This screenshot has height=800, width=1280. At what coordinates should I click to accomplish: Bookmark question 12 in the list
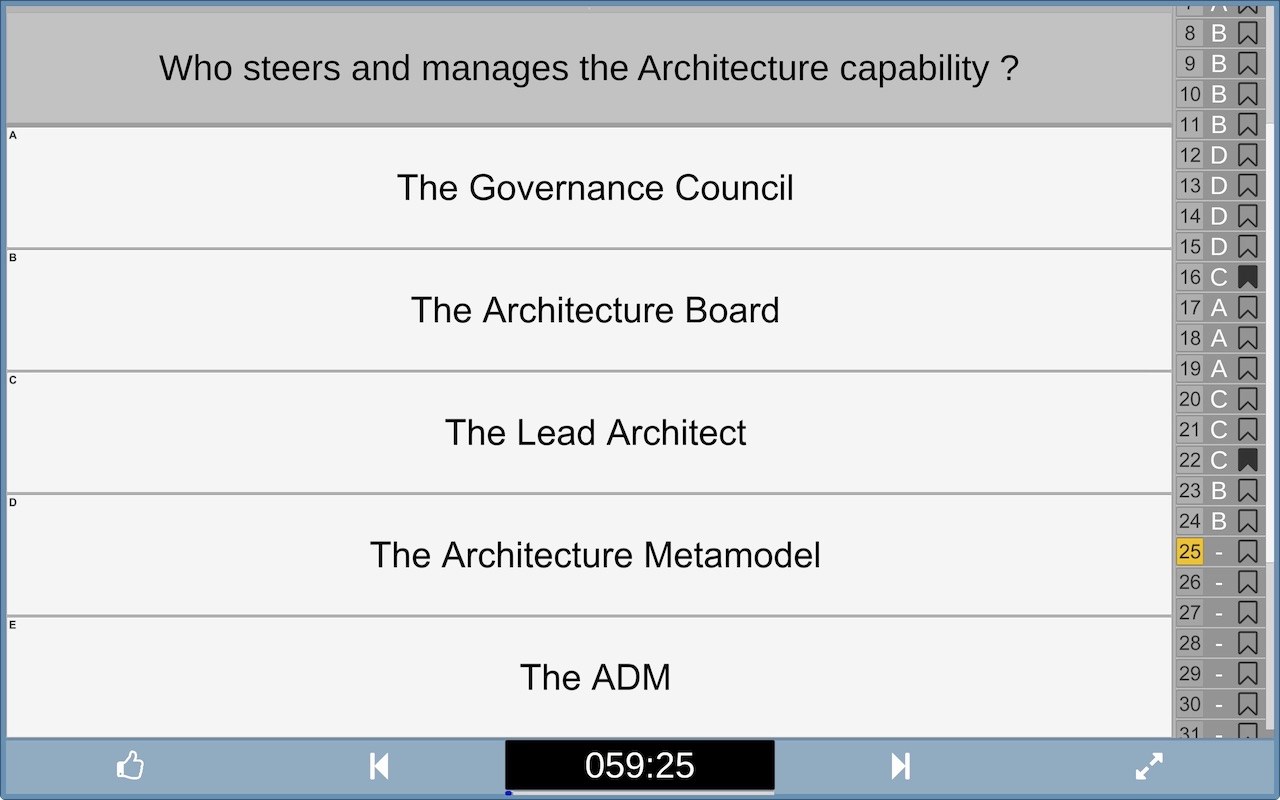click(1247, 155)
